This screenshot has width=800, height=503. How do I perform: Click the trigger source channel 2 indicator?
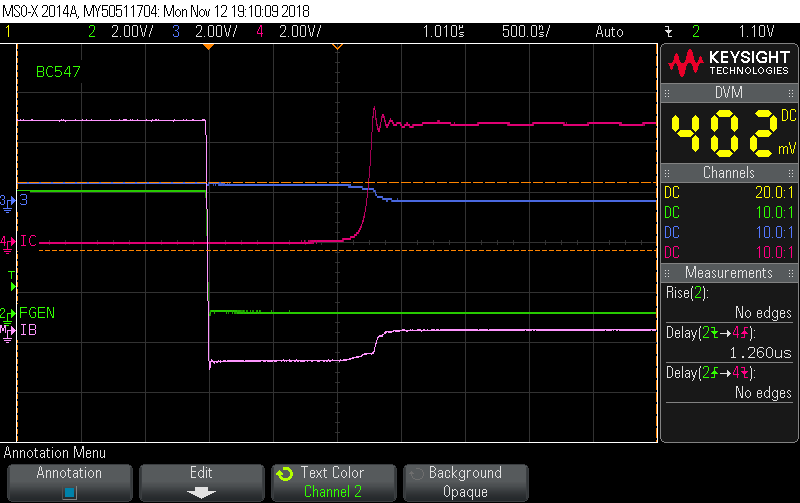click(x=695, y=32)
